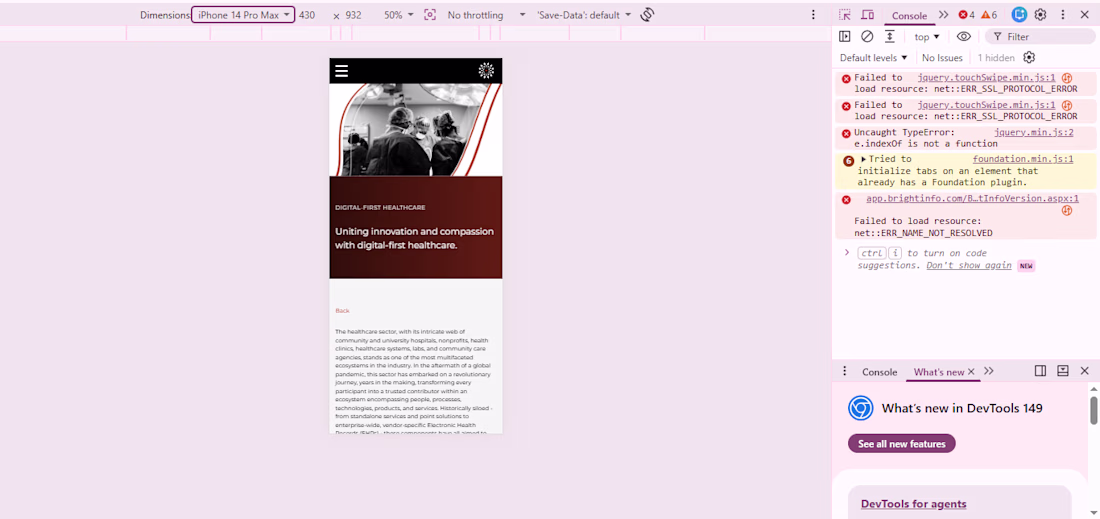The width and height of the screenshot is (1100, 519).
Task: Click the What's new panel scrollbar thumb
Action: (1094, 410)
